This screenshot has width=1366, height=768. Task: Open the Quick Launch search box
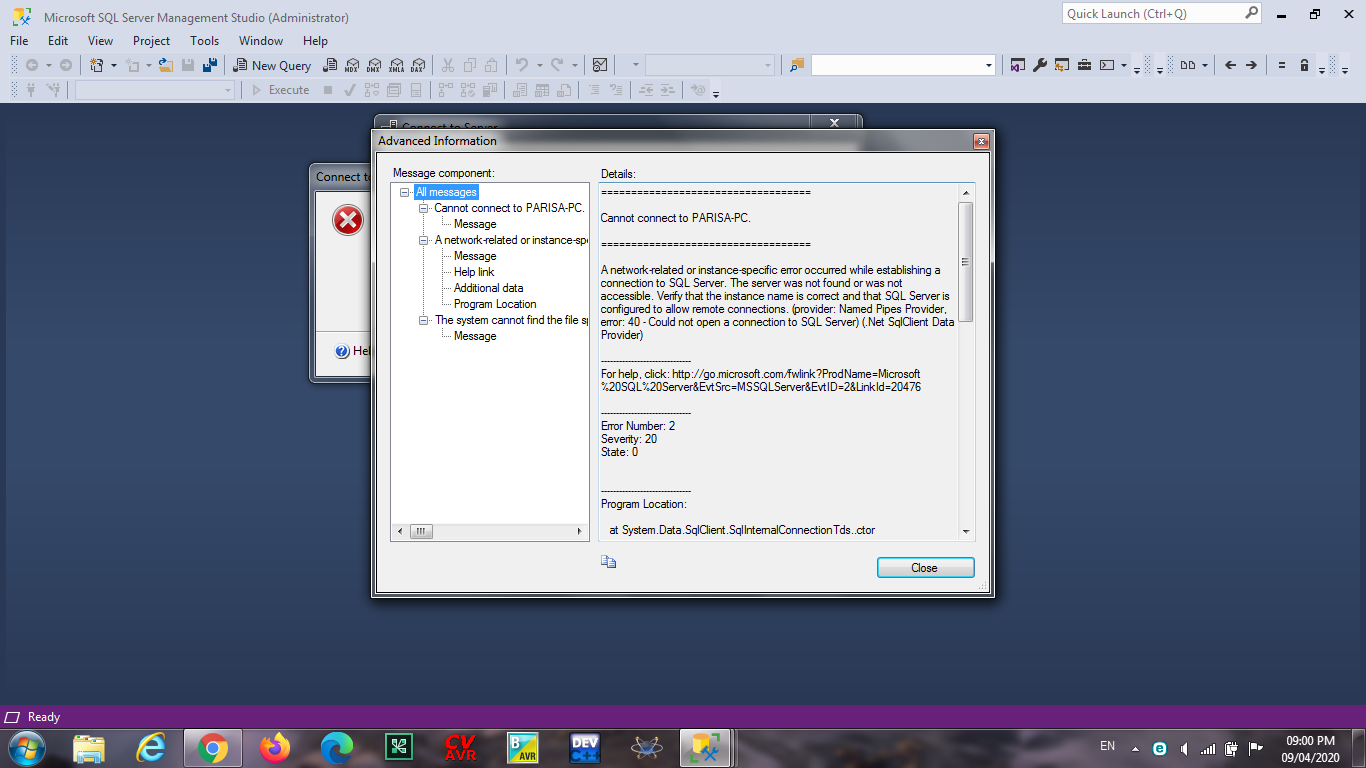click(1162, 14)
